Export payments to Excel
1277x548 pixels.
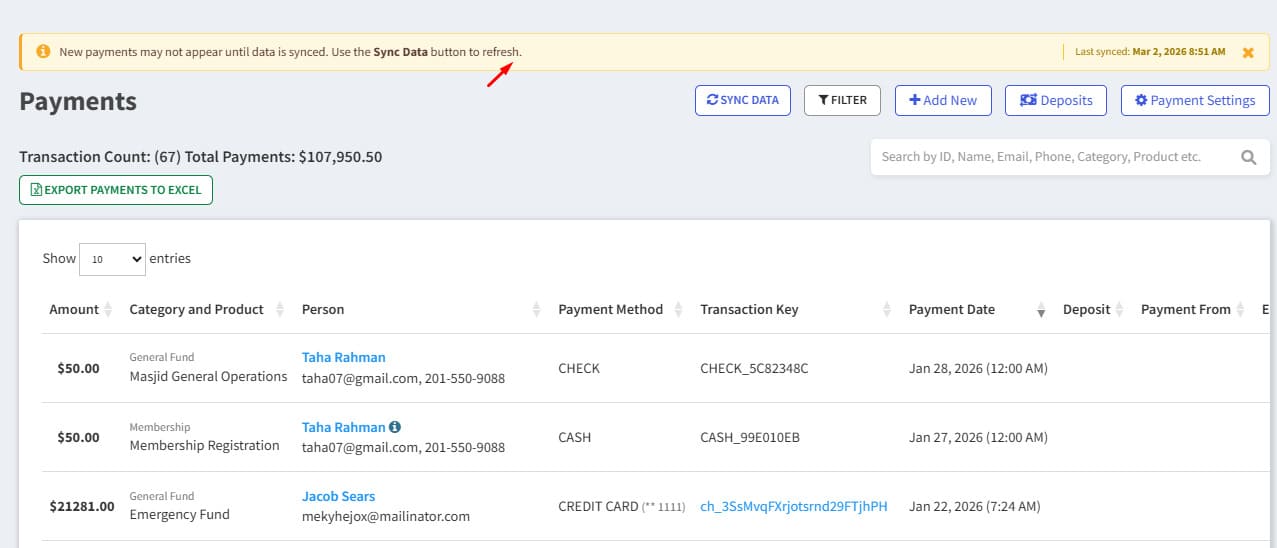[116, 190]
